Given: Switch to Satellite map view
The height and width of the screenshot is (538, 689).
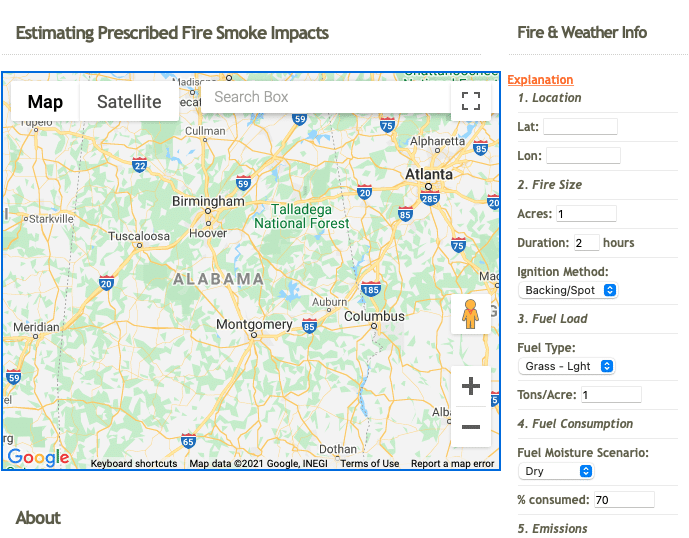Looking at the screenshot, I should 129,102.
